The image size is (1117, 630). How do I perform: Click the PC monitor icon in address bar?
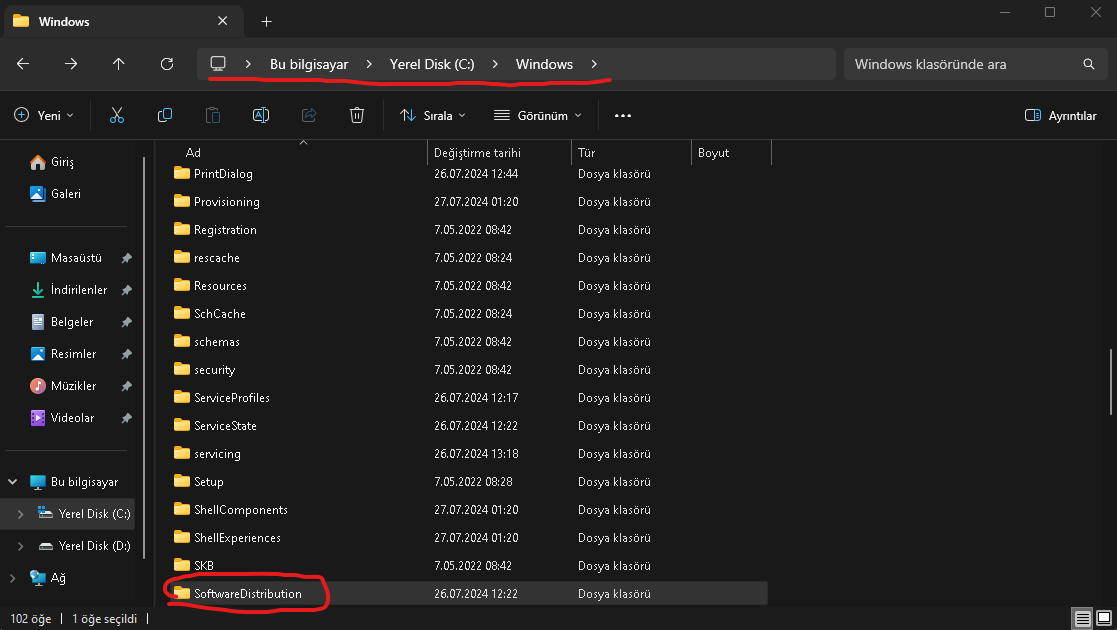(218, 63)
